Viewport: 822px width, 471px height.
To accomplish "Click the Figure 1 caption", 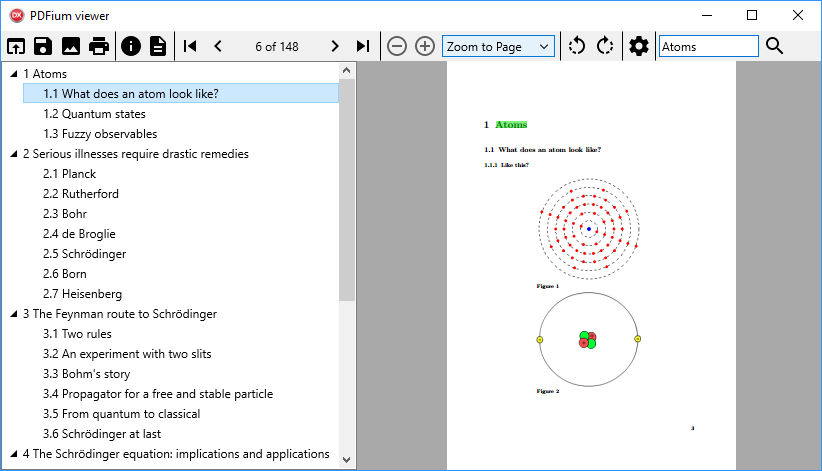I will pyautogui.click(x=548, y=286).
